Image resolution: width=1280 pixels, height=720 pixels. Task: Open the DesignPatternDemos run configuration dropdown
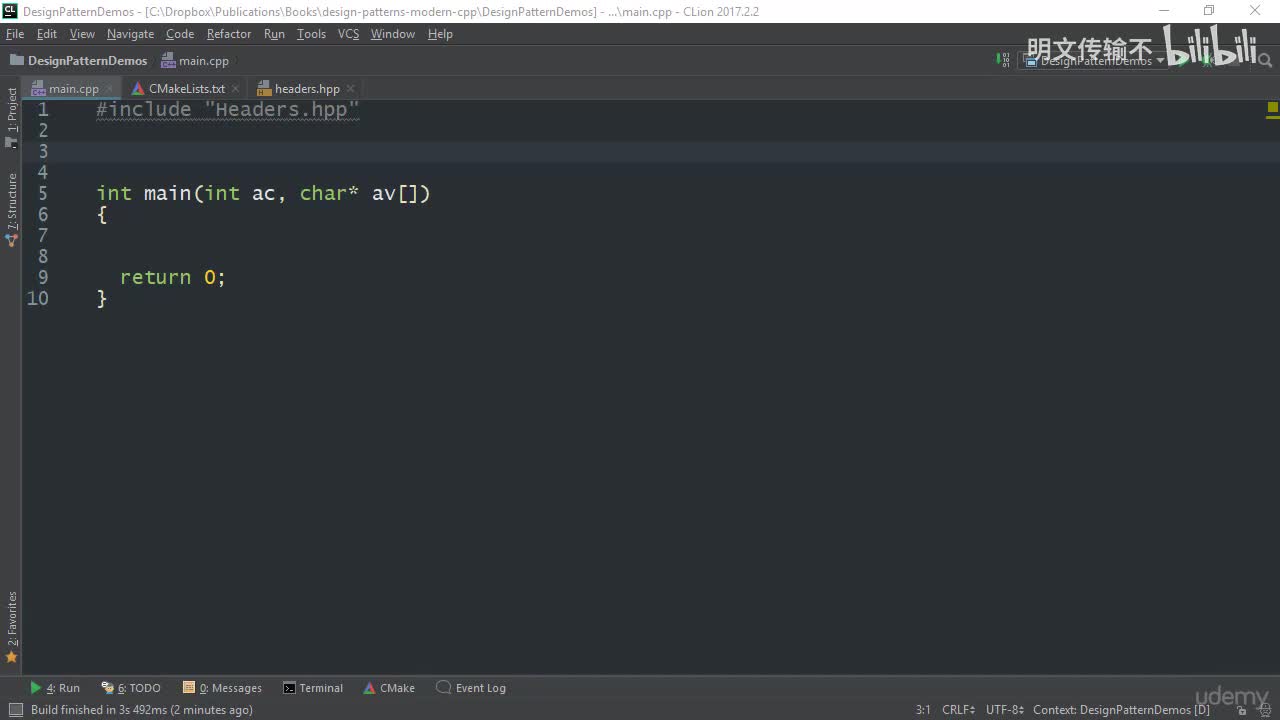1095,61
